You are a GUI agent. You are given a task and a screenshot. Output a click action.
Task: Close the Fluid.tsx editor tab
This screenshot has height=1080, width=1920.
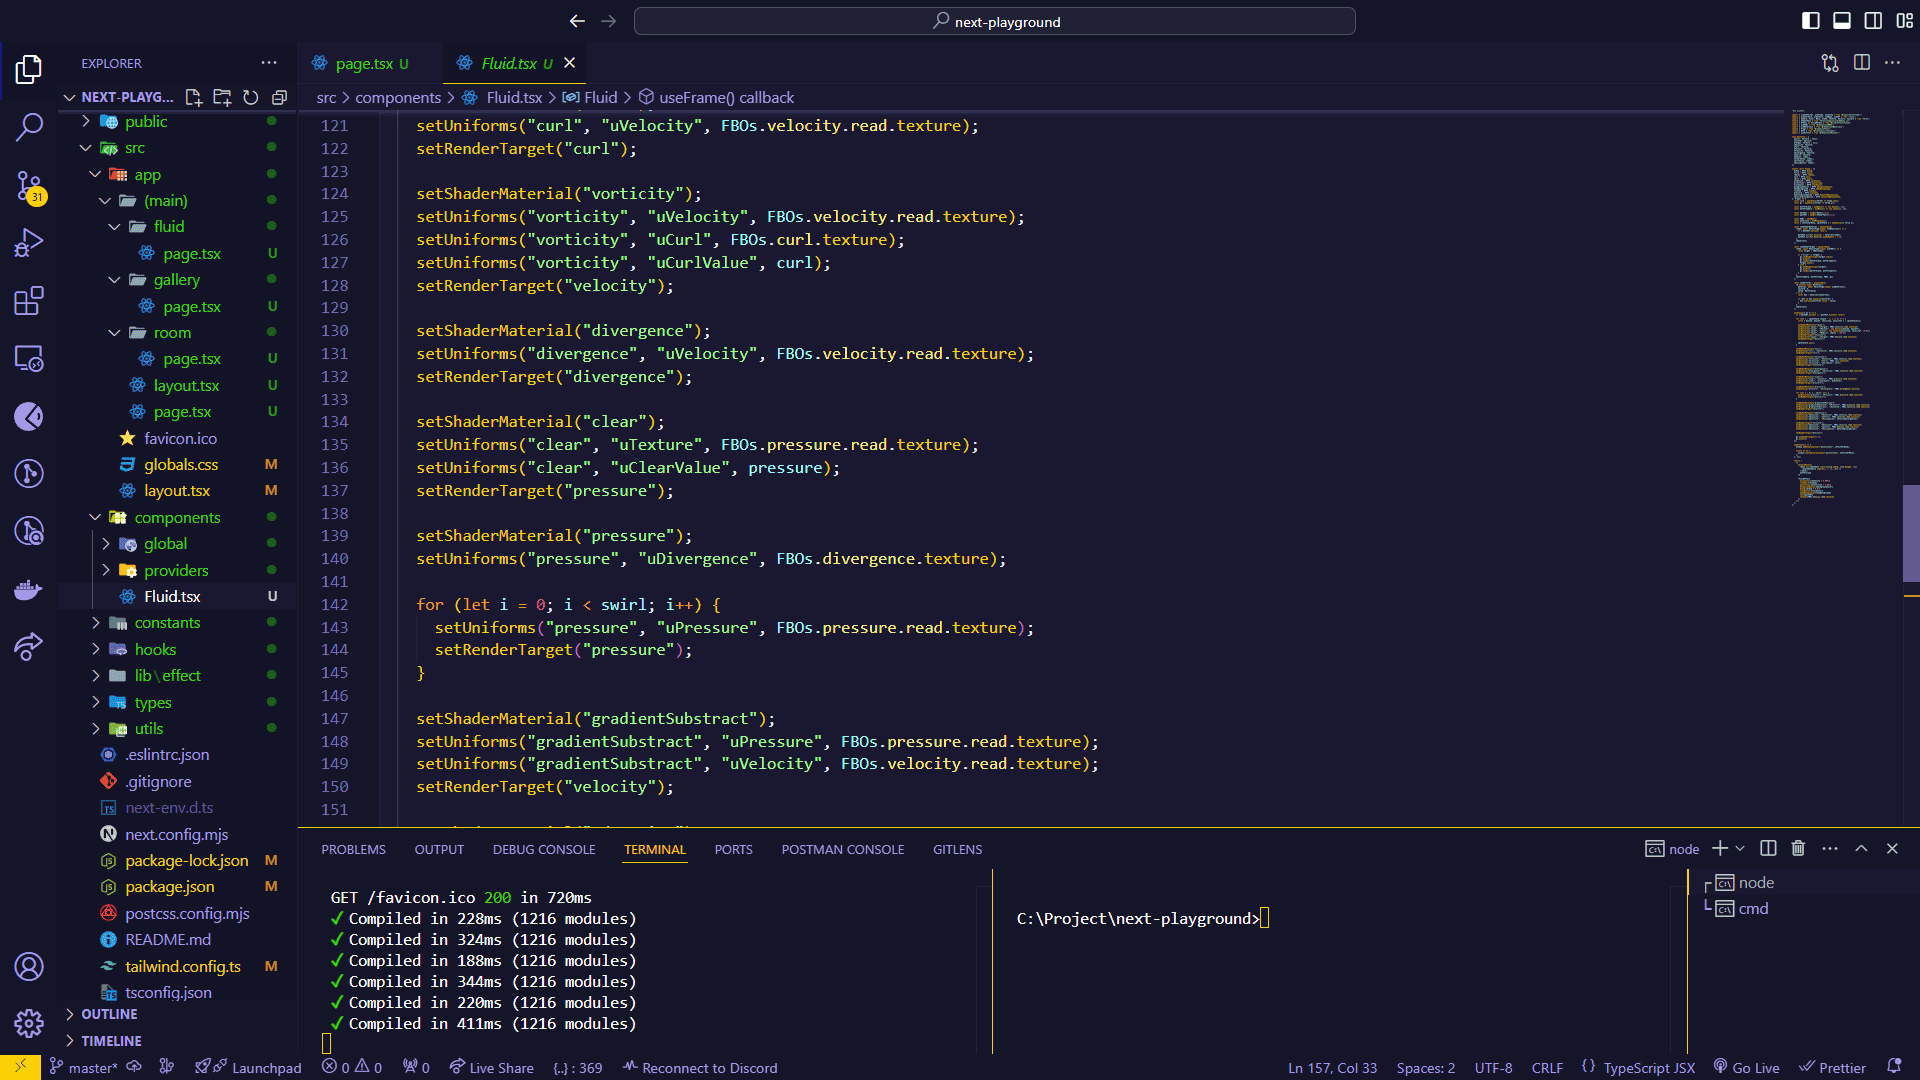[x=569, y=63]
